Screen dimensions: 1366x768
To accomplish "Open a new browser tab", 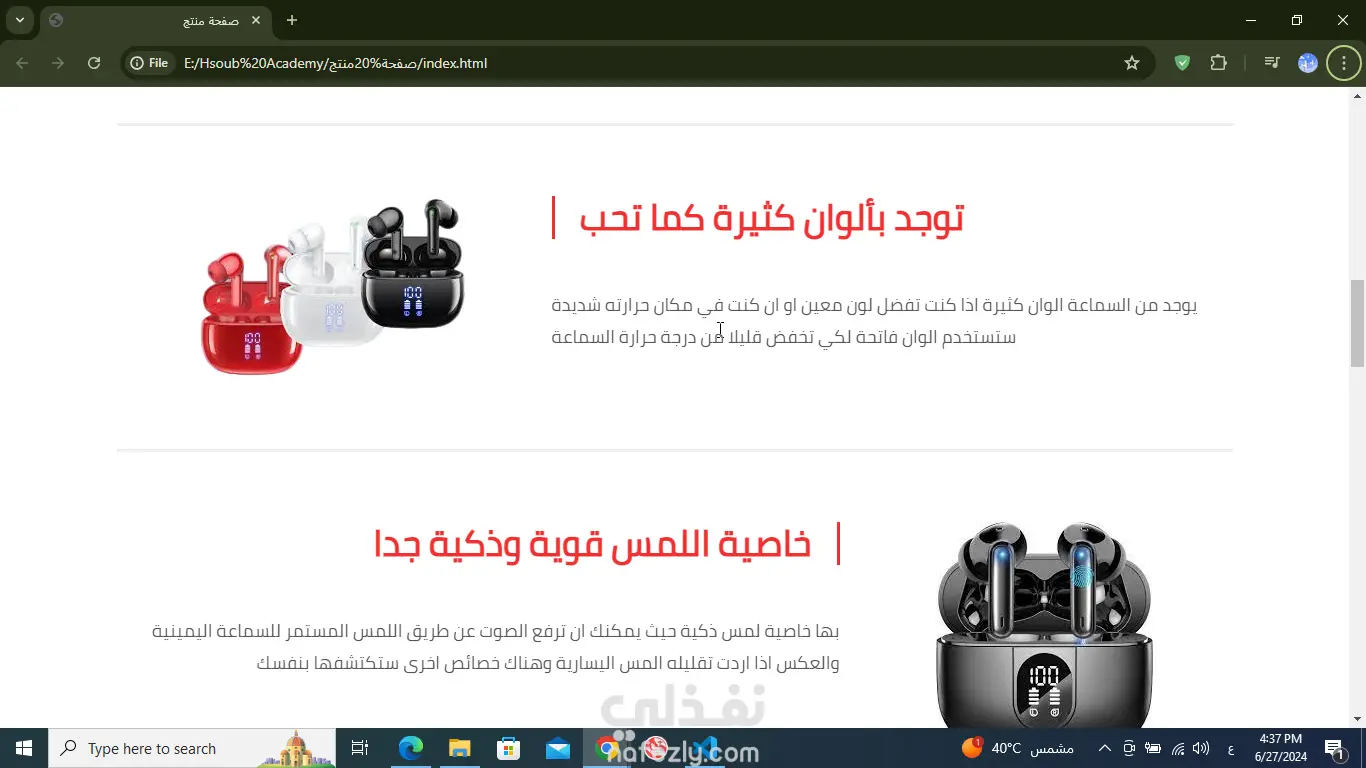I will (292, 20).
